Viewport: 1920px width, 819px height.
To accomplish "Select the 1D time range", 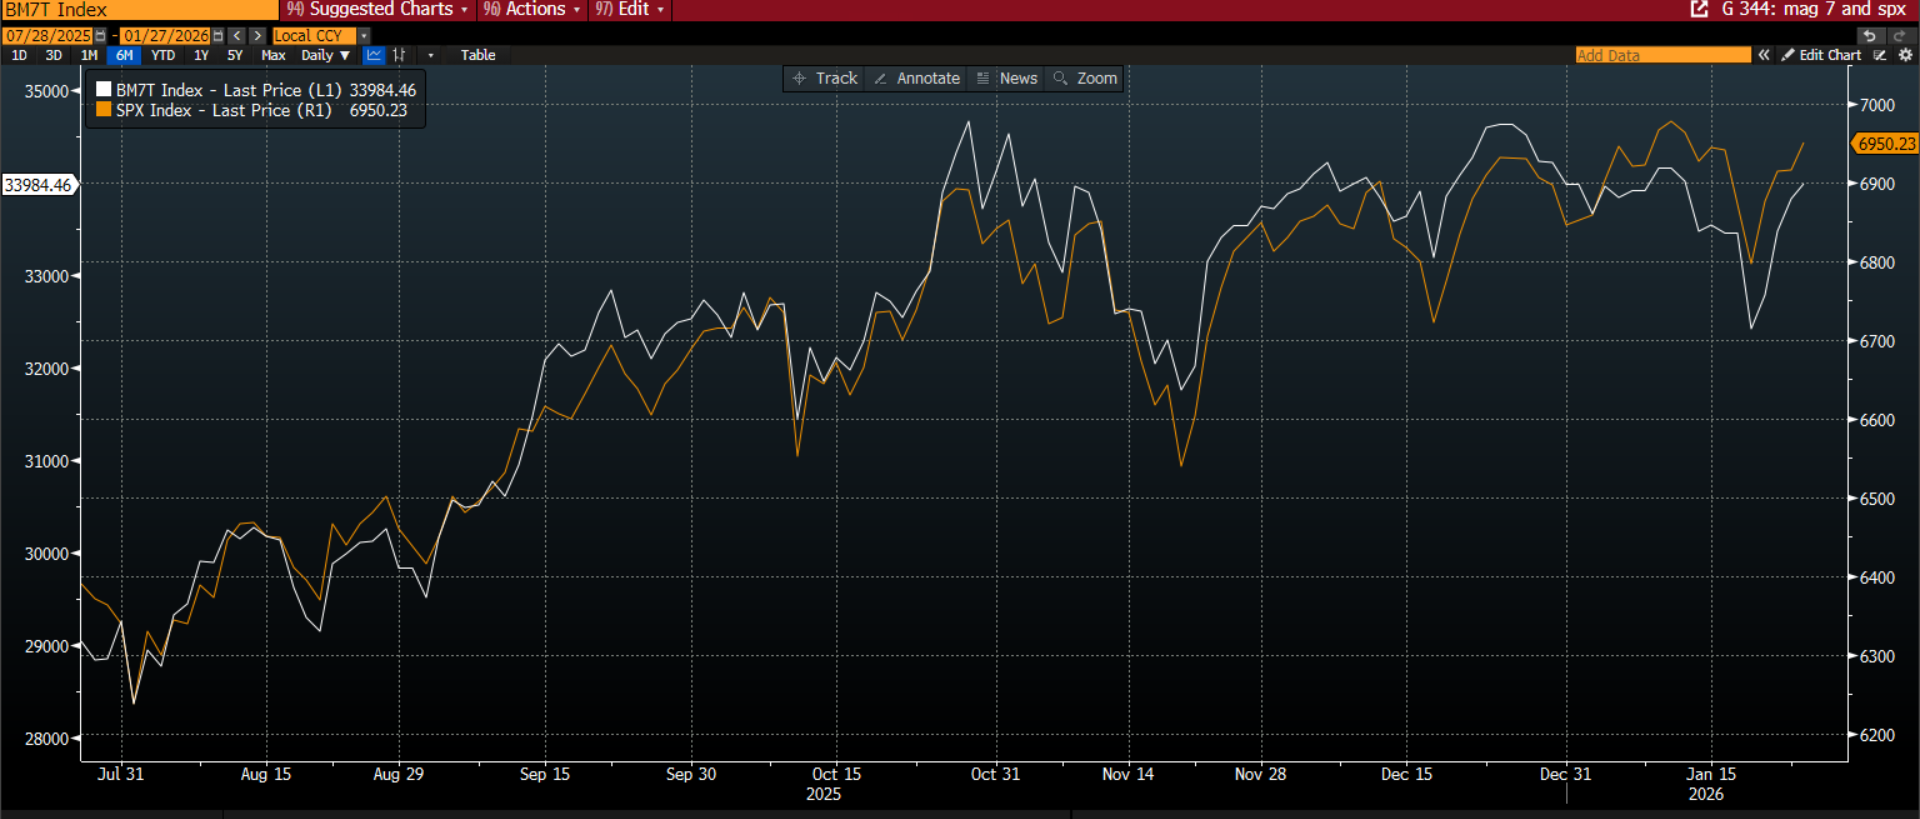I will pos(19,55).
